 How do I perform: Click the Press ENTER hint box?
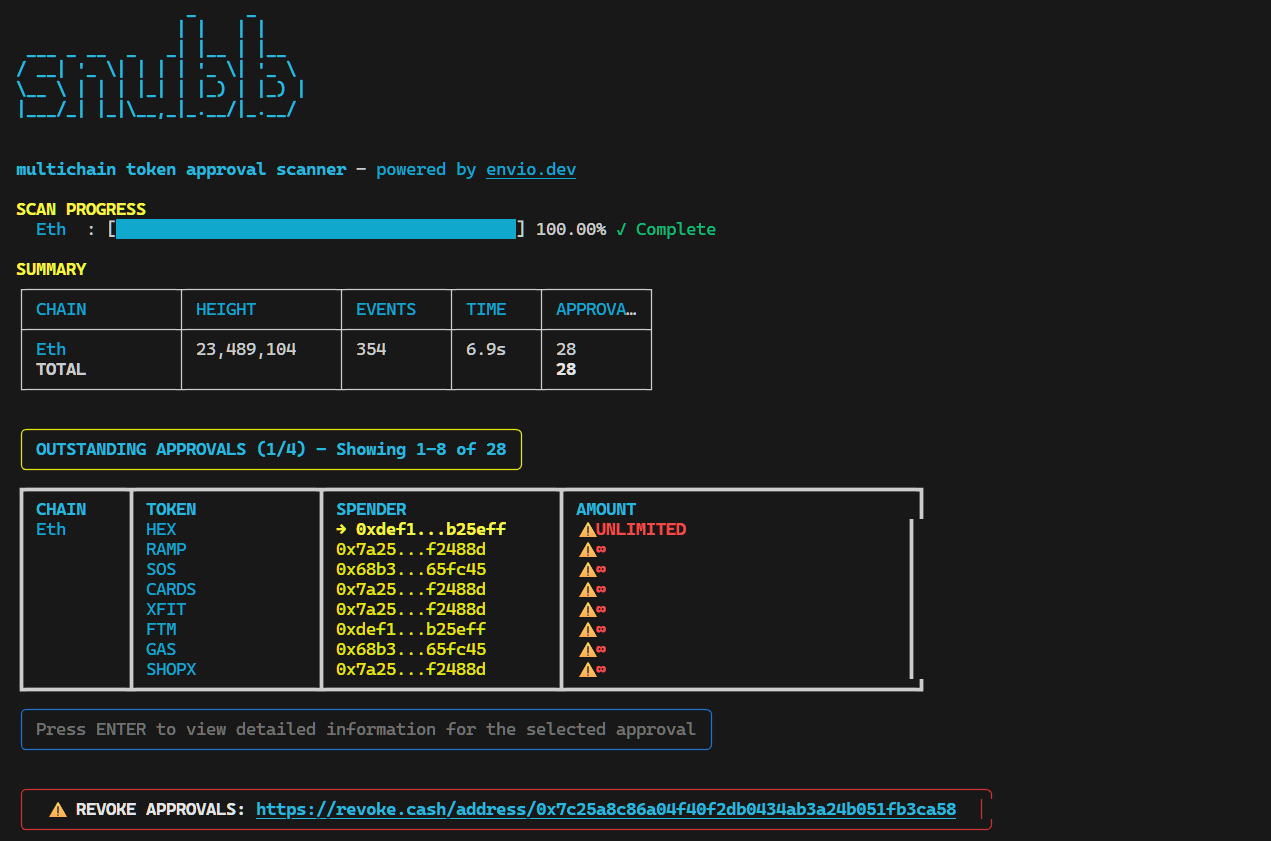(x=365, y=730)
